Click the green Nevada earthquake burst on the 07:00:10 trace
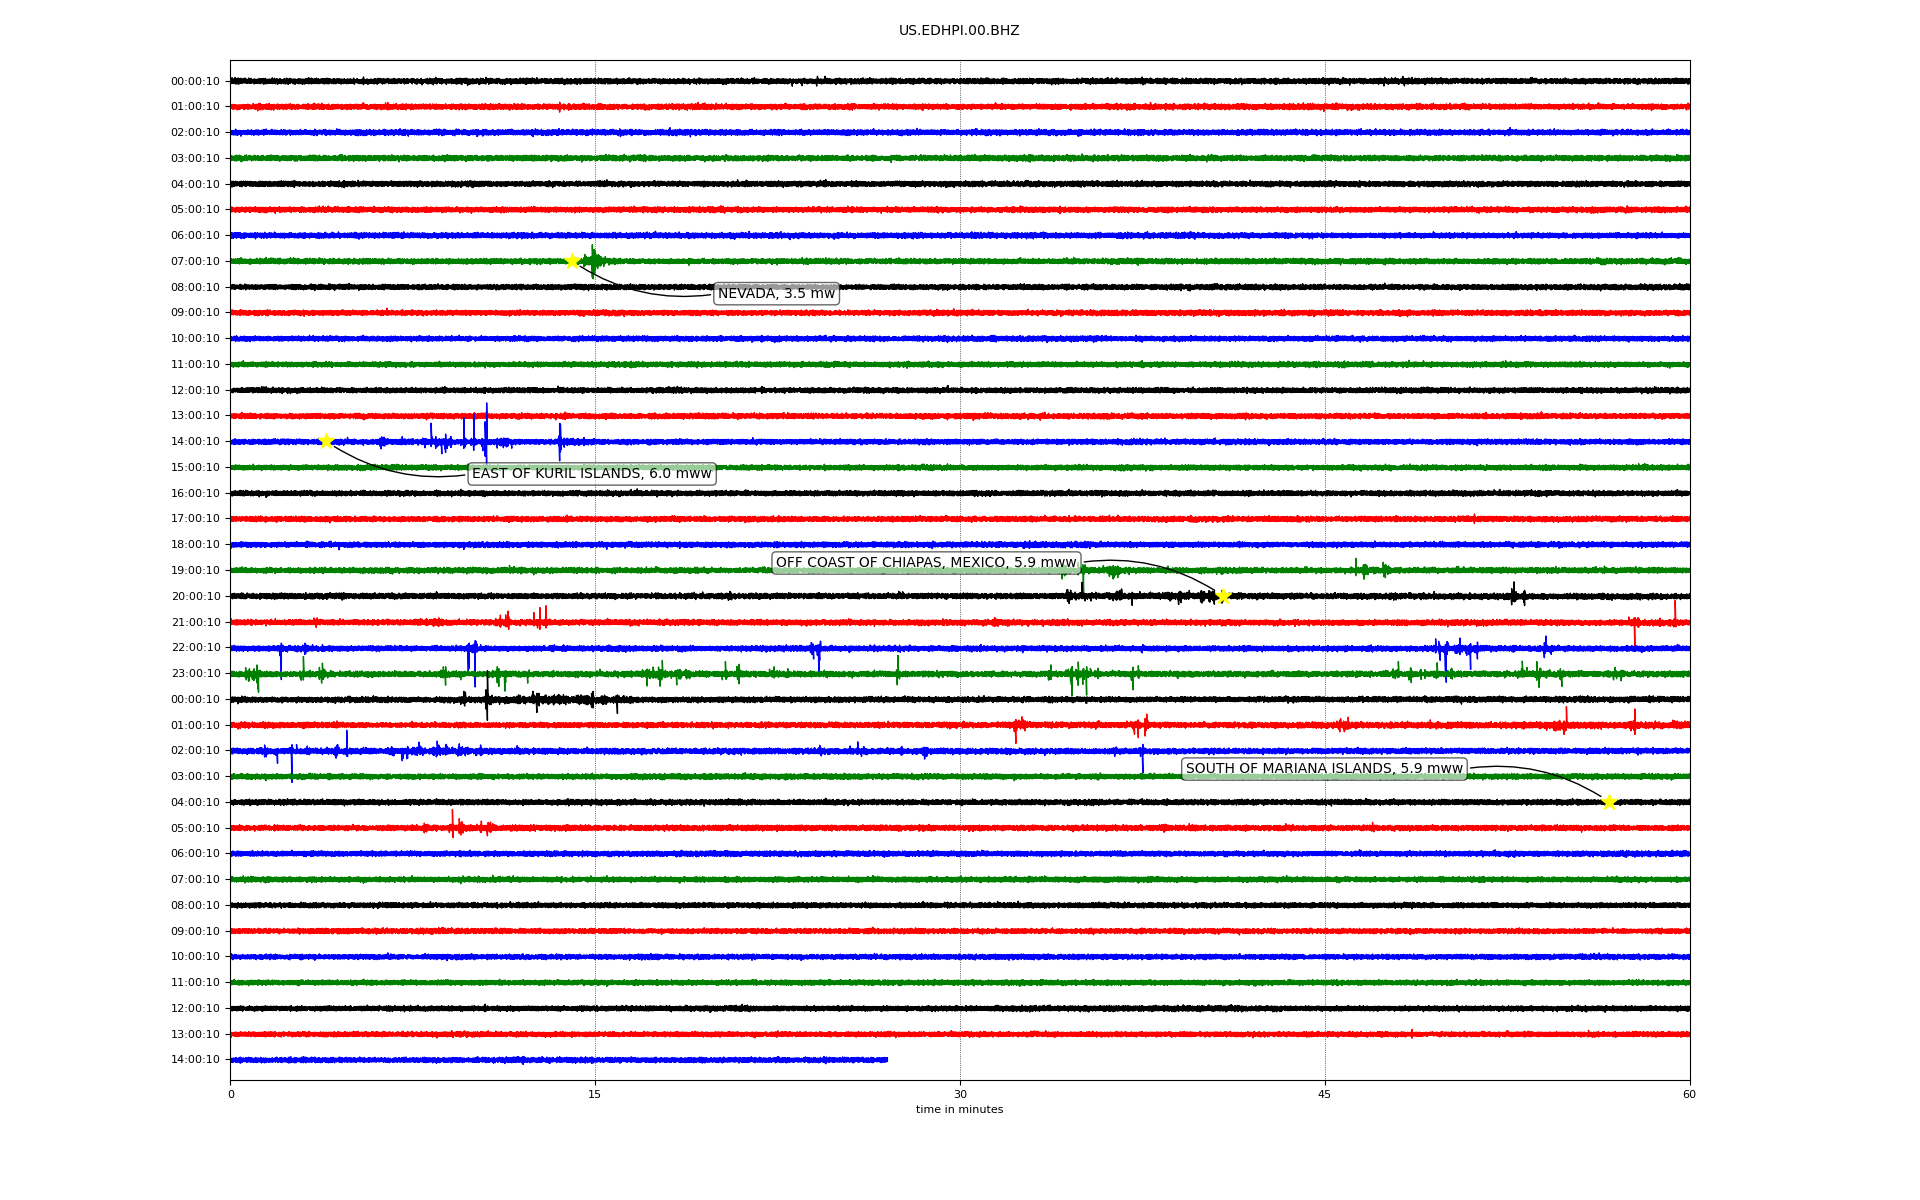Image resolution: width=1920 pixels, height=1200 pixels. tap(594, 261)
